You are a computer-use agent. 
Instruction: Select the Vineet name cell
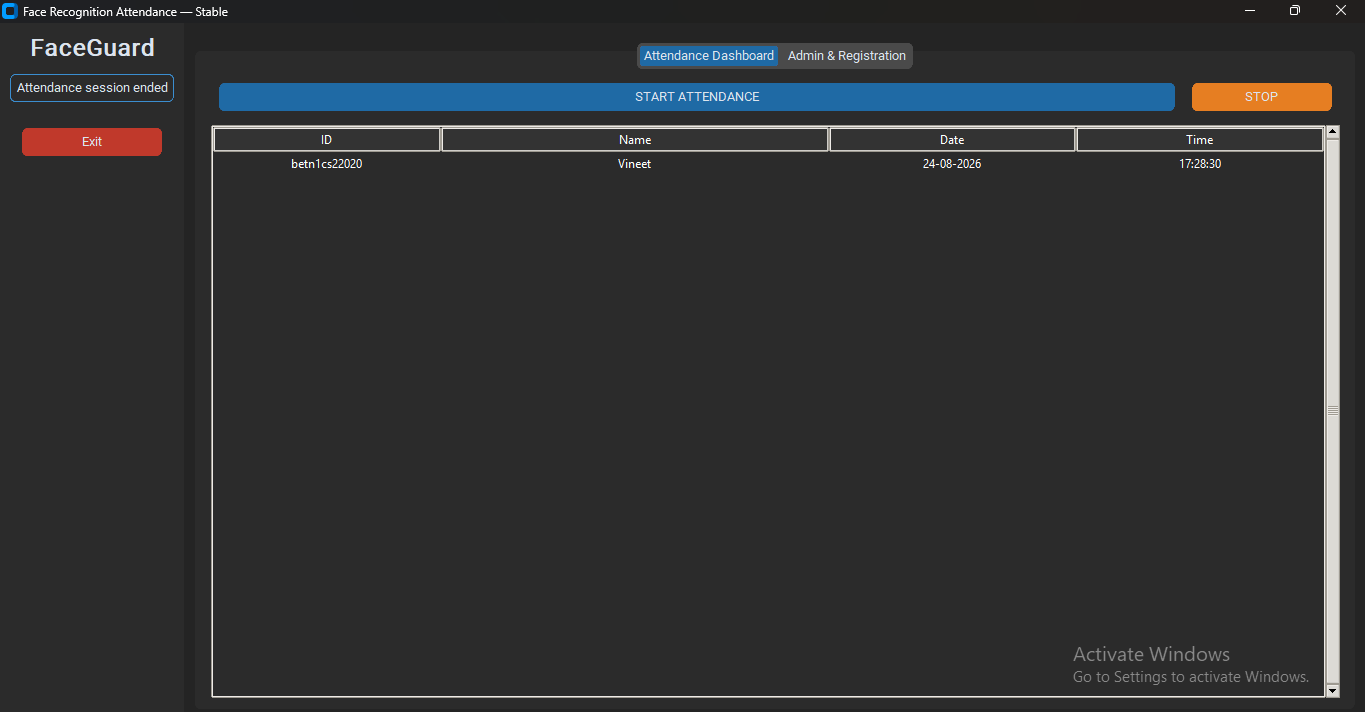coord(635,164)
